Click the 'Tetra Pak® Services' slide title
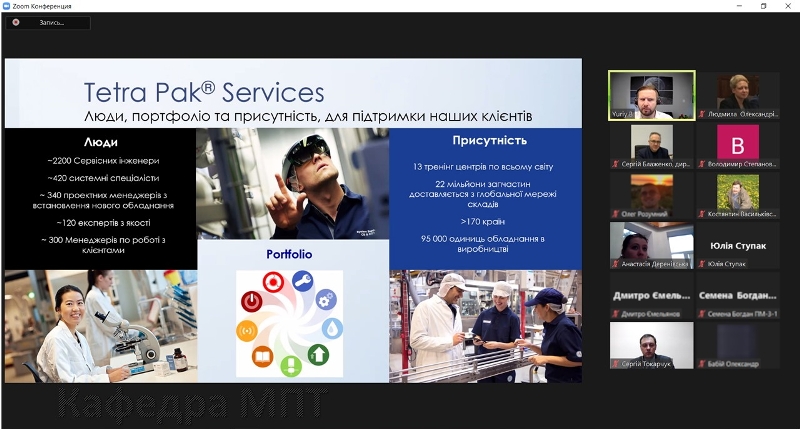This screenshot has height=429, width=800. [x=204, y=92]
